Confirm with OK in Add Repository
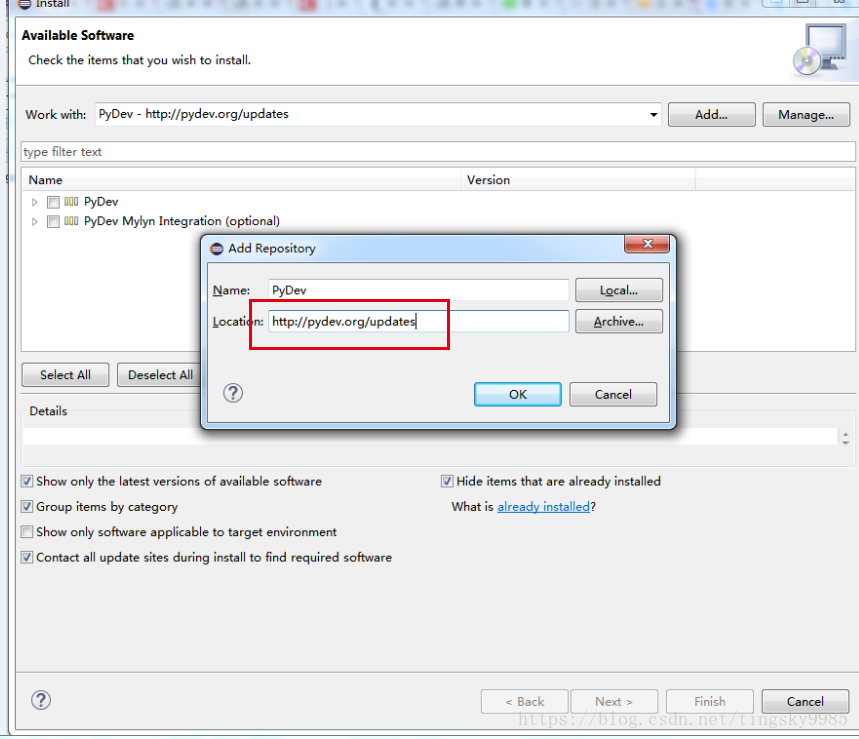This screenshot has height=739, width=859. (x=518, y=394)
